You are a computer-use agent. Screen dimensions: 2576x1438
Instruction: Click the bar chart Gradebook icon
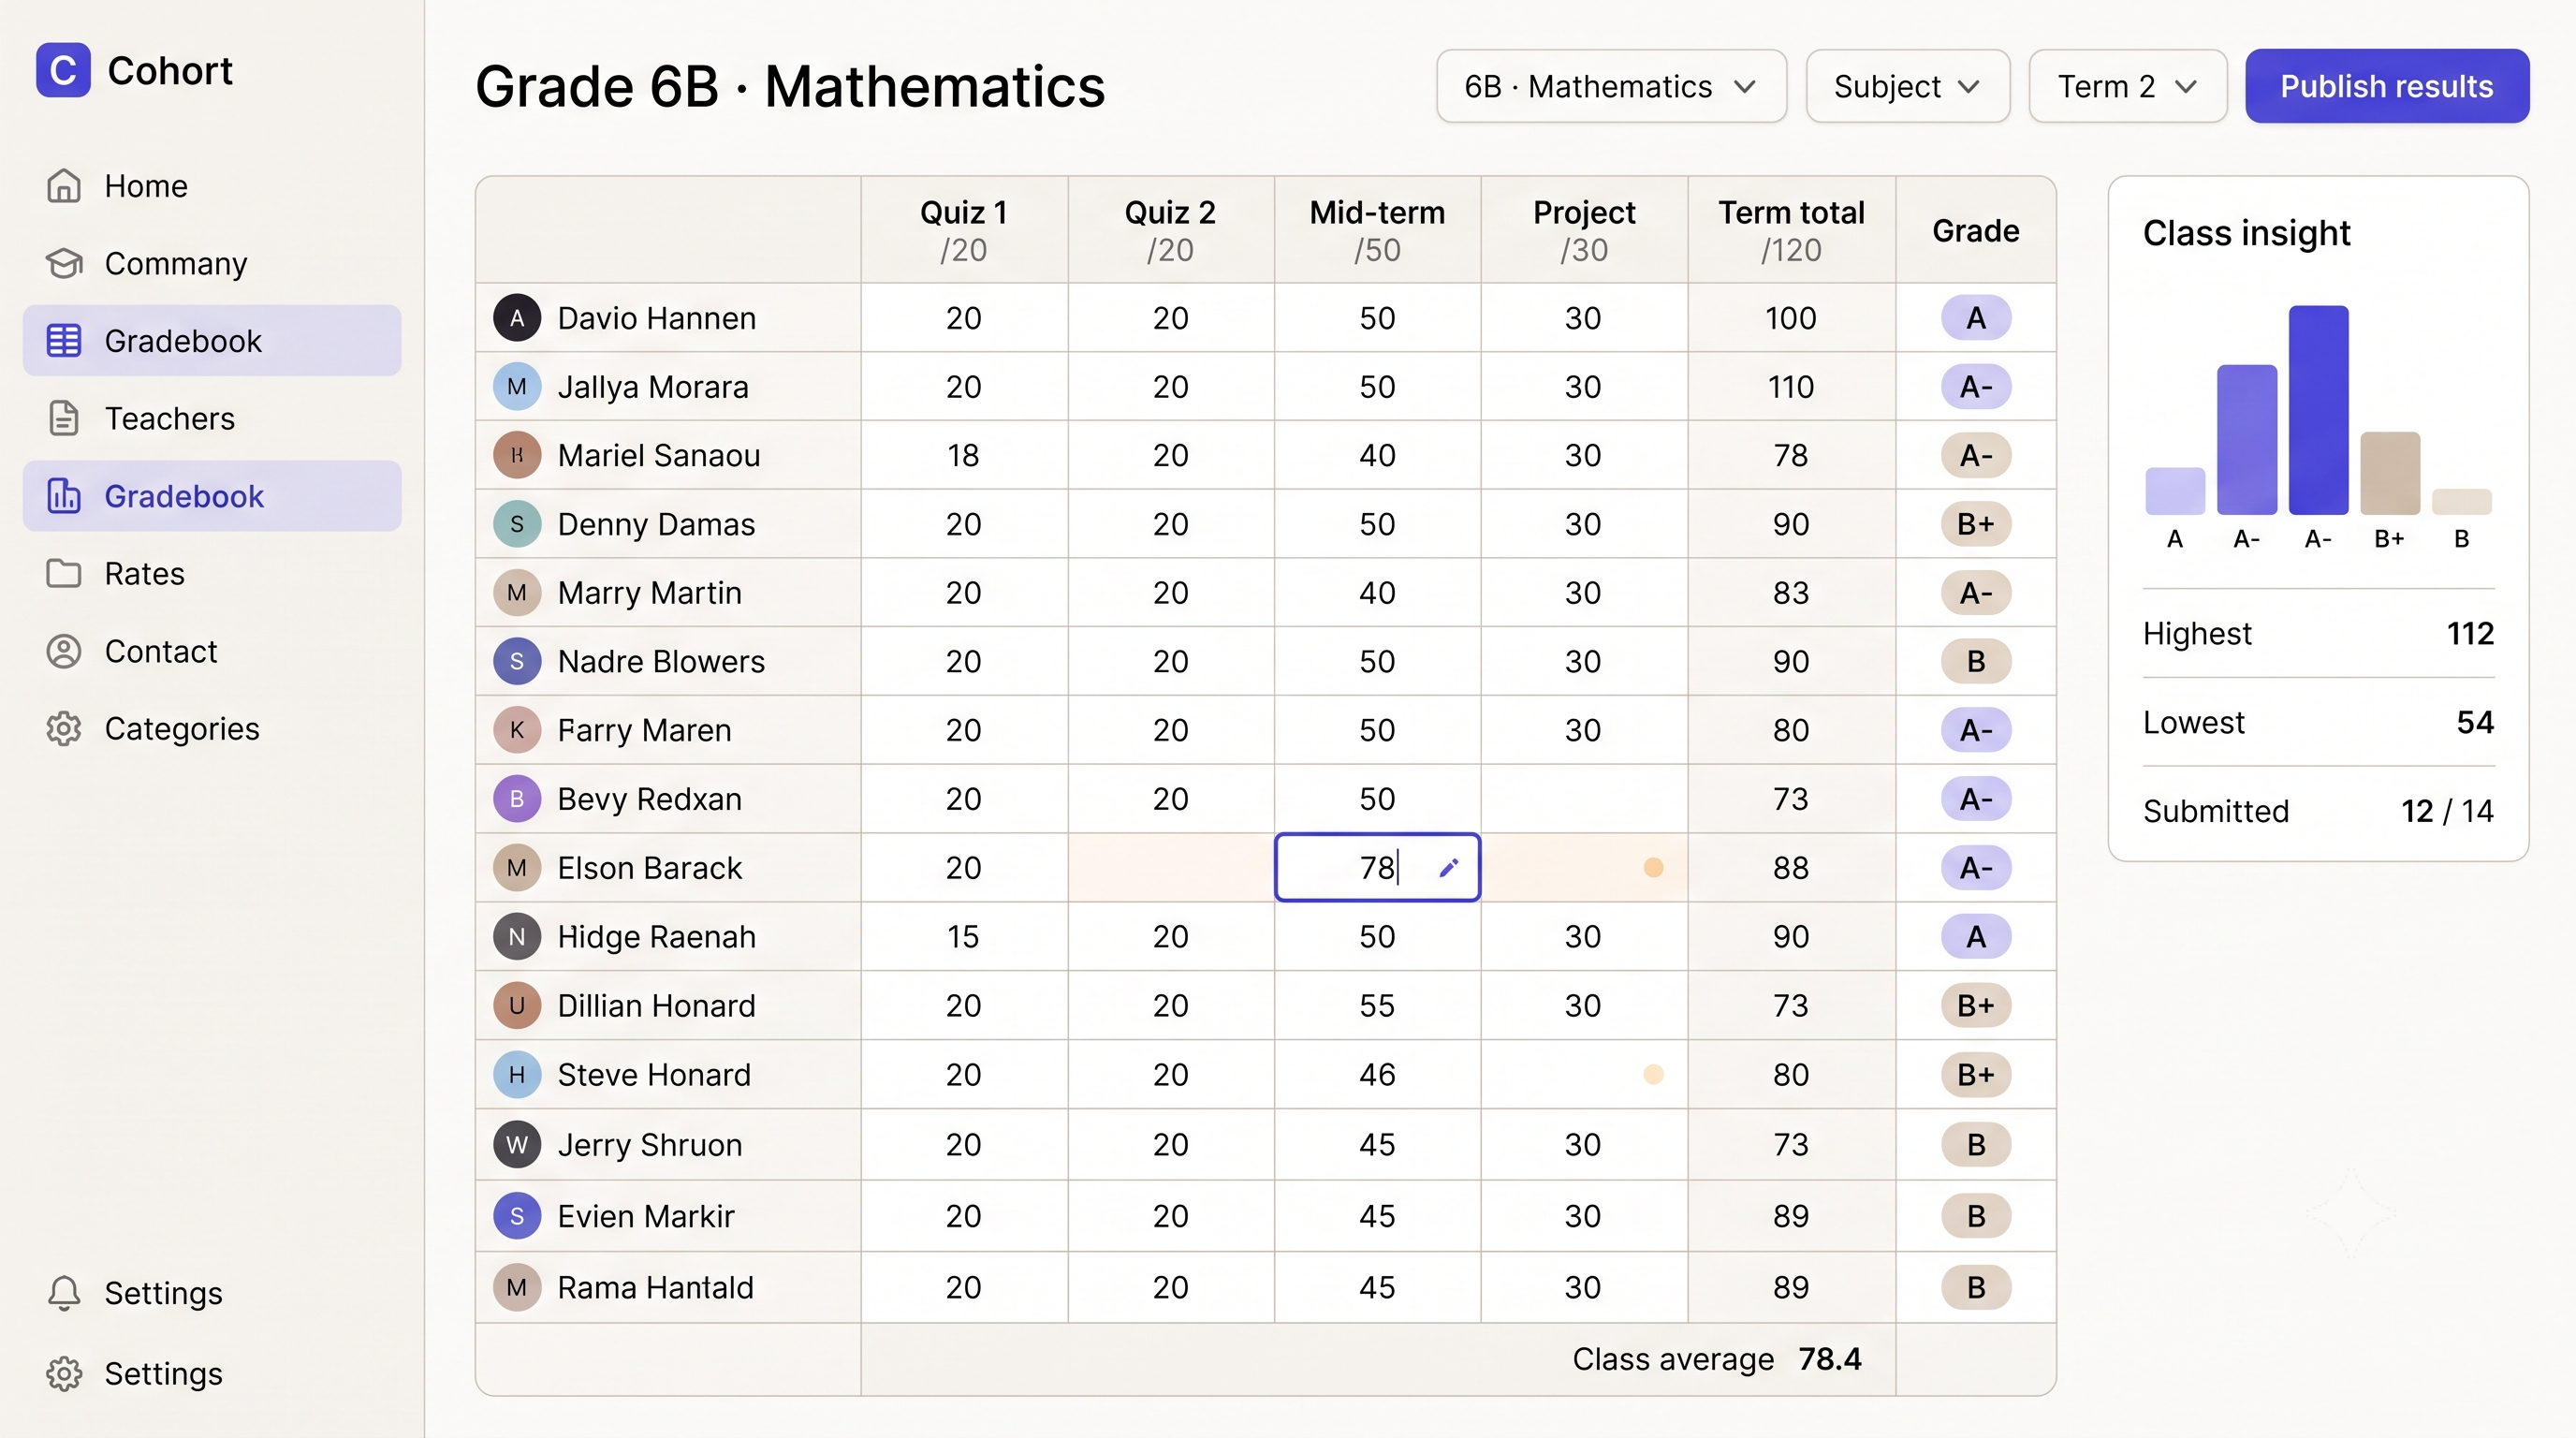pyautogui.click(x=64, y=496)
